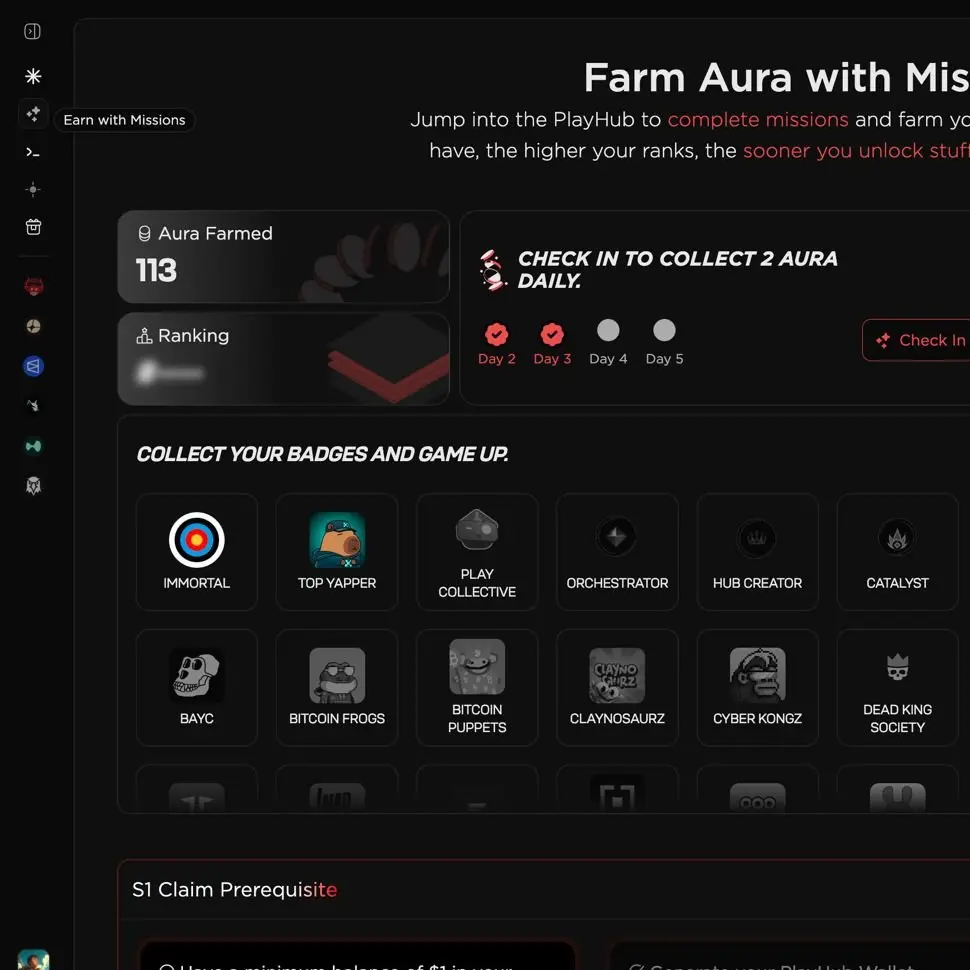
Task: Open the Ranking card
Action: pos(283,359)
